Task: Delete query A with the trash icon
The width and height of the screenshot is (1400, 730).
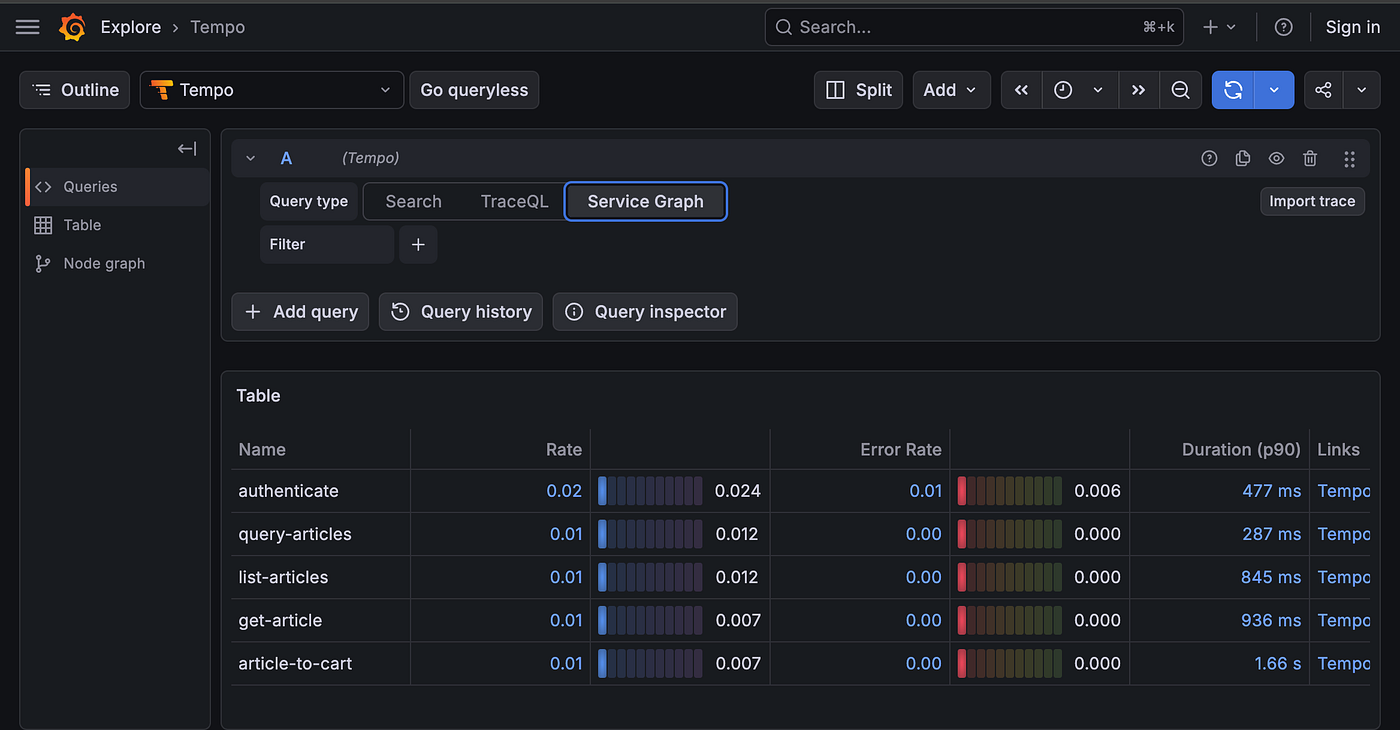Action: click(1310, 158)
